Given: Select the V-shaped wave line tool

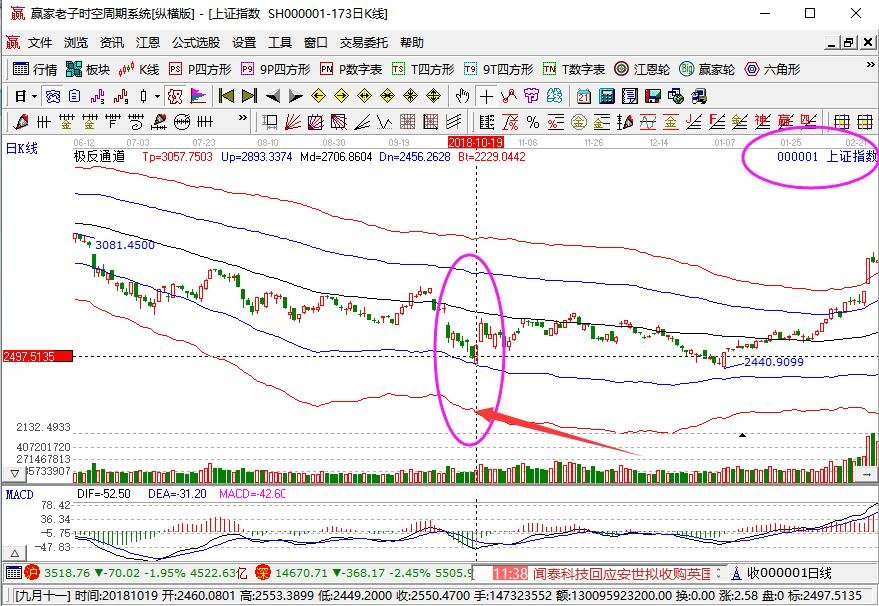Looking at the screenshot, I should pyautogui.click(x=385, y=122).
